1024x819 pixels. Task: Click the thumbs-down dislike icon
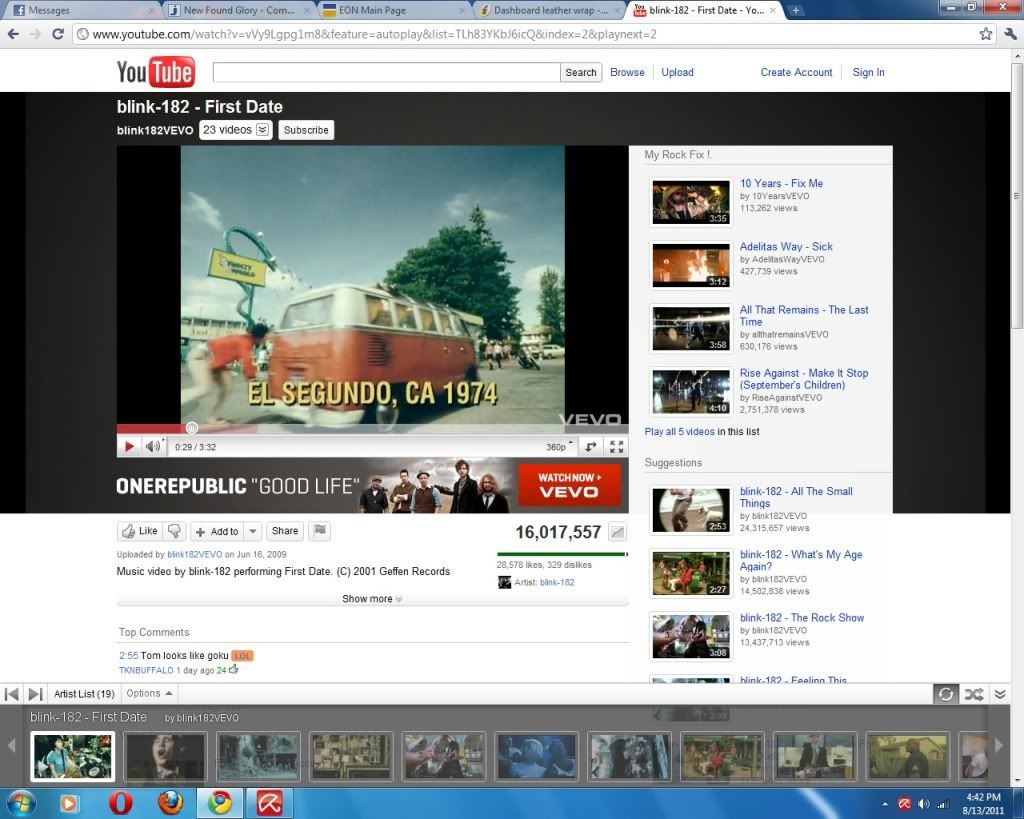click(x=175, y=531)
